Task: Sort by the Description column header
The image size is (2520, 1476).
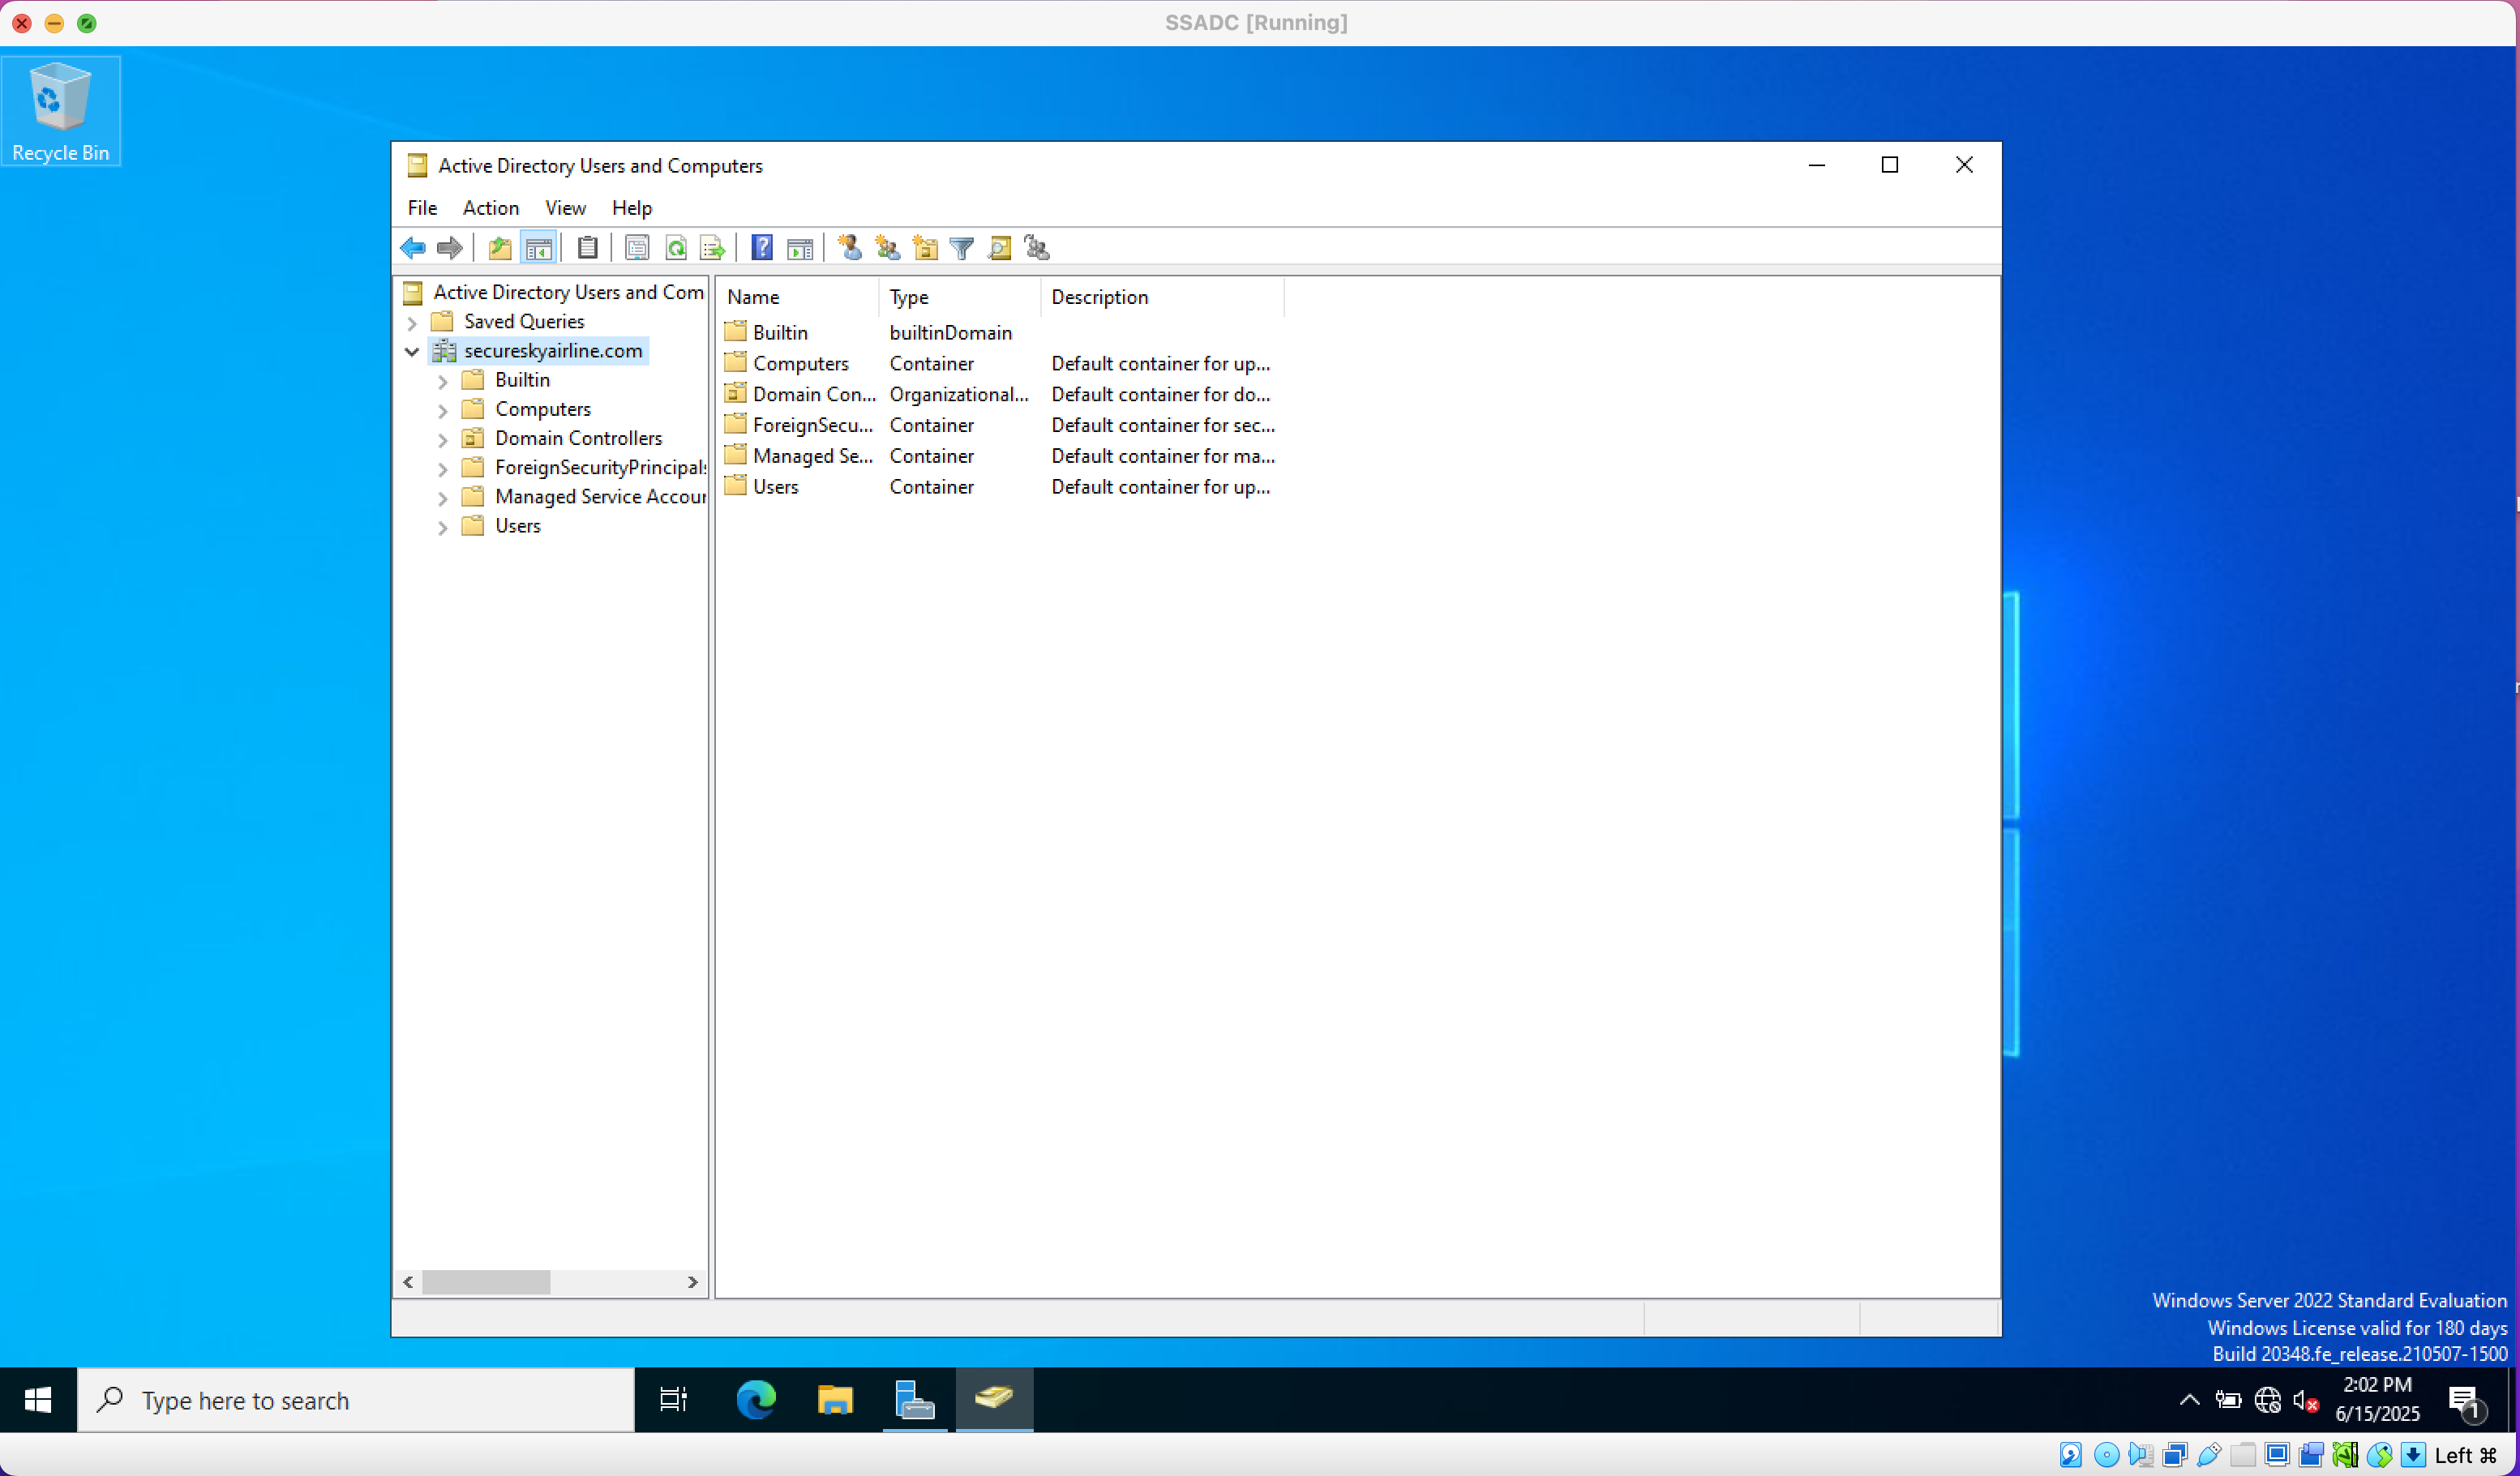Action: pos(1161,297)
